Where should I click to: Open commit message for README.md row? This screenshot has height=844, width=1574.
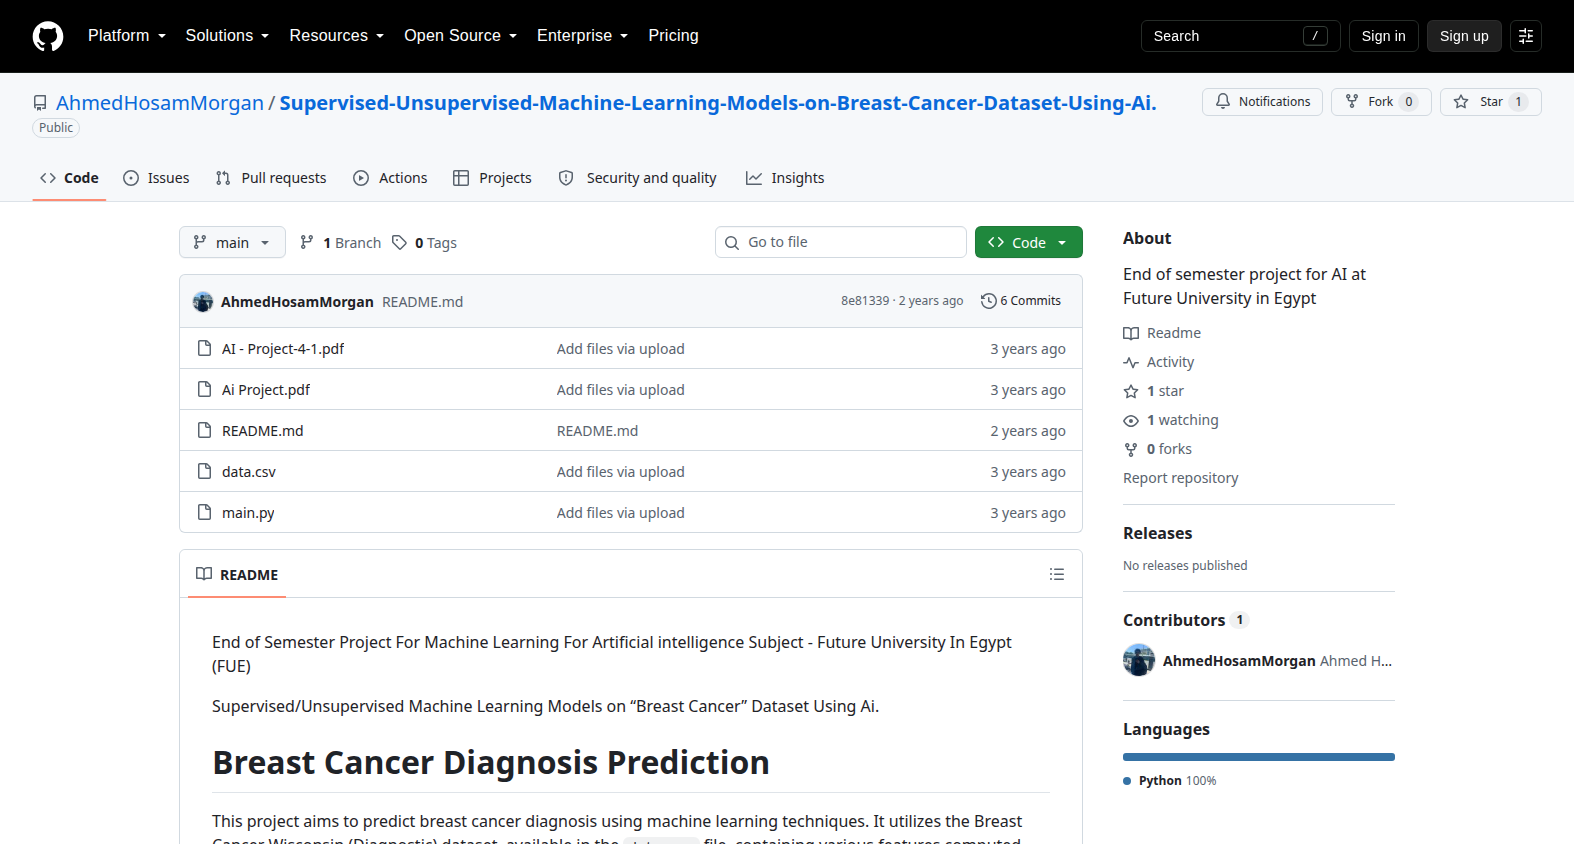click(x=597, y=431)
